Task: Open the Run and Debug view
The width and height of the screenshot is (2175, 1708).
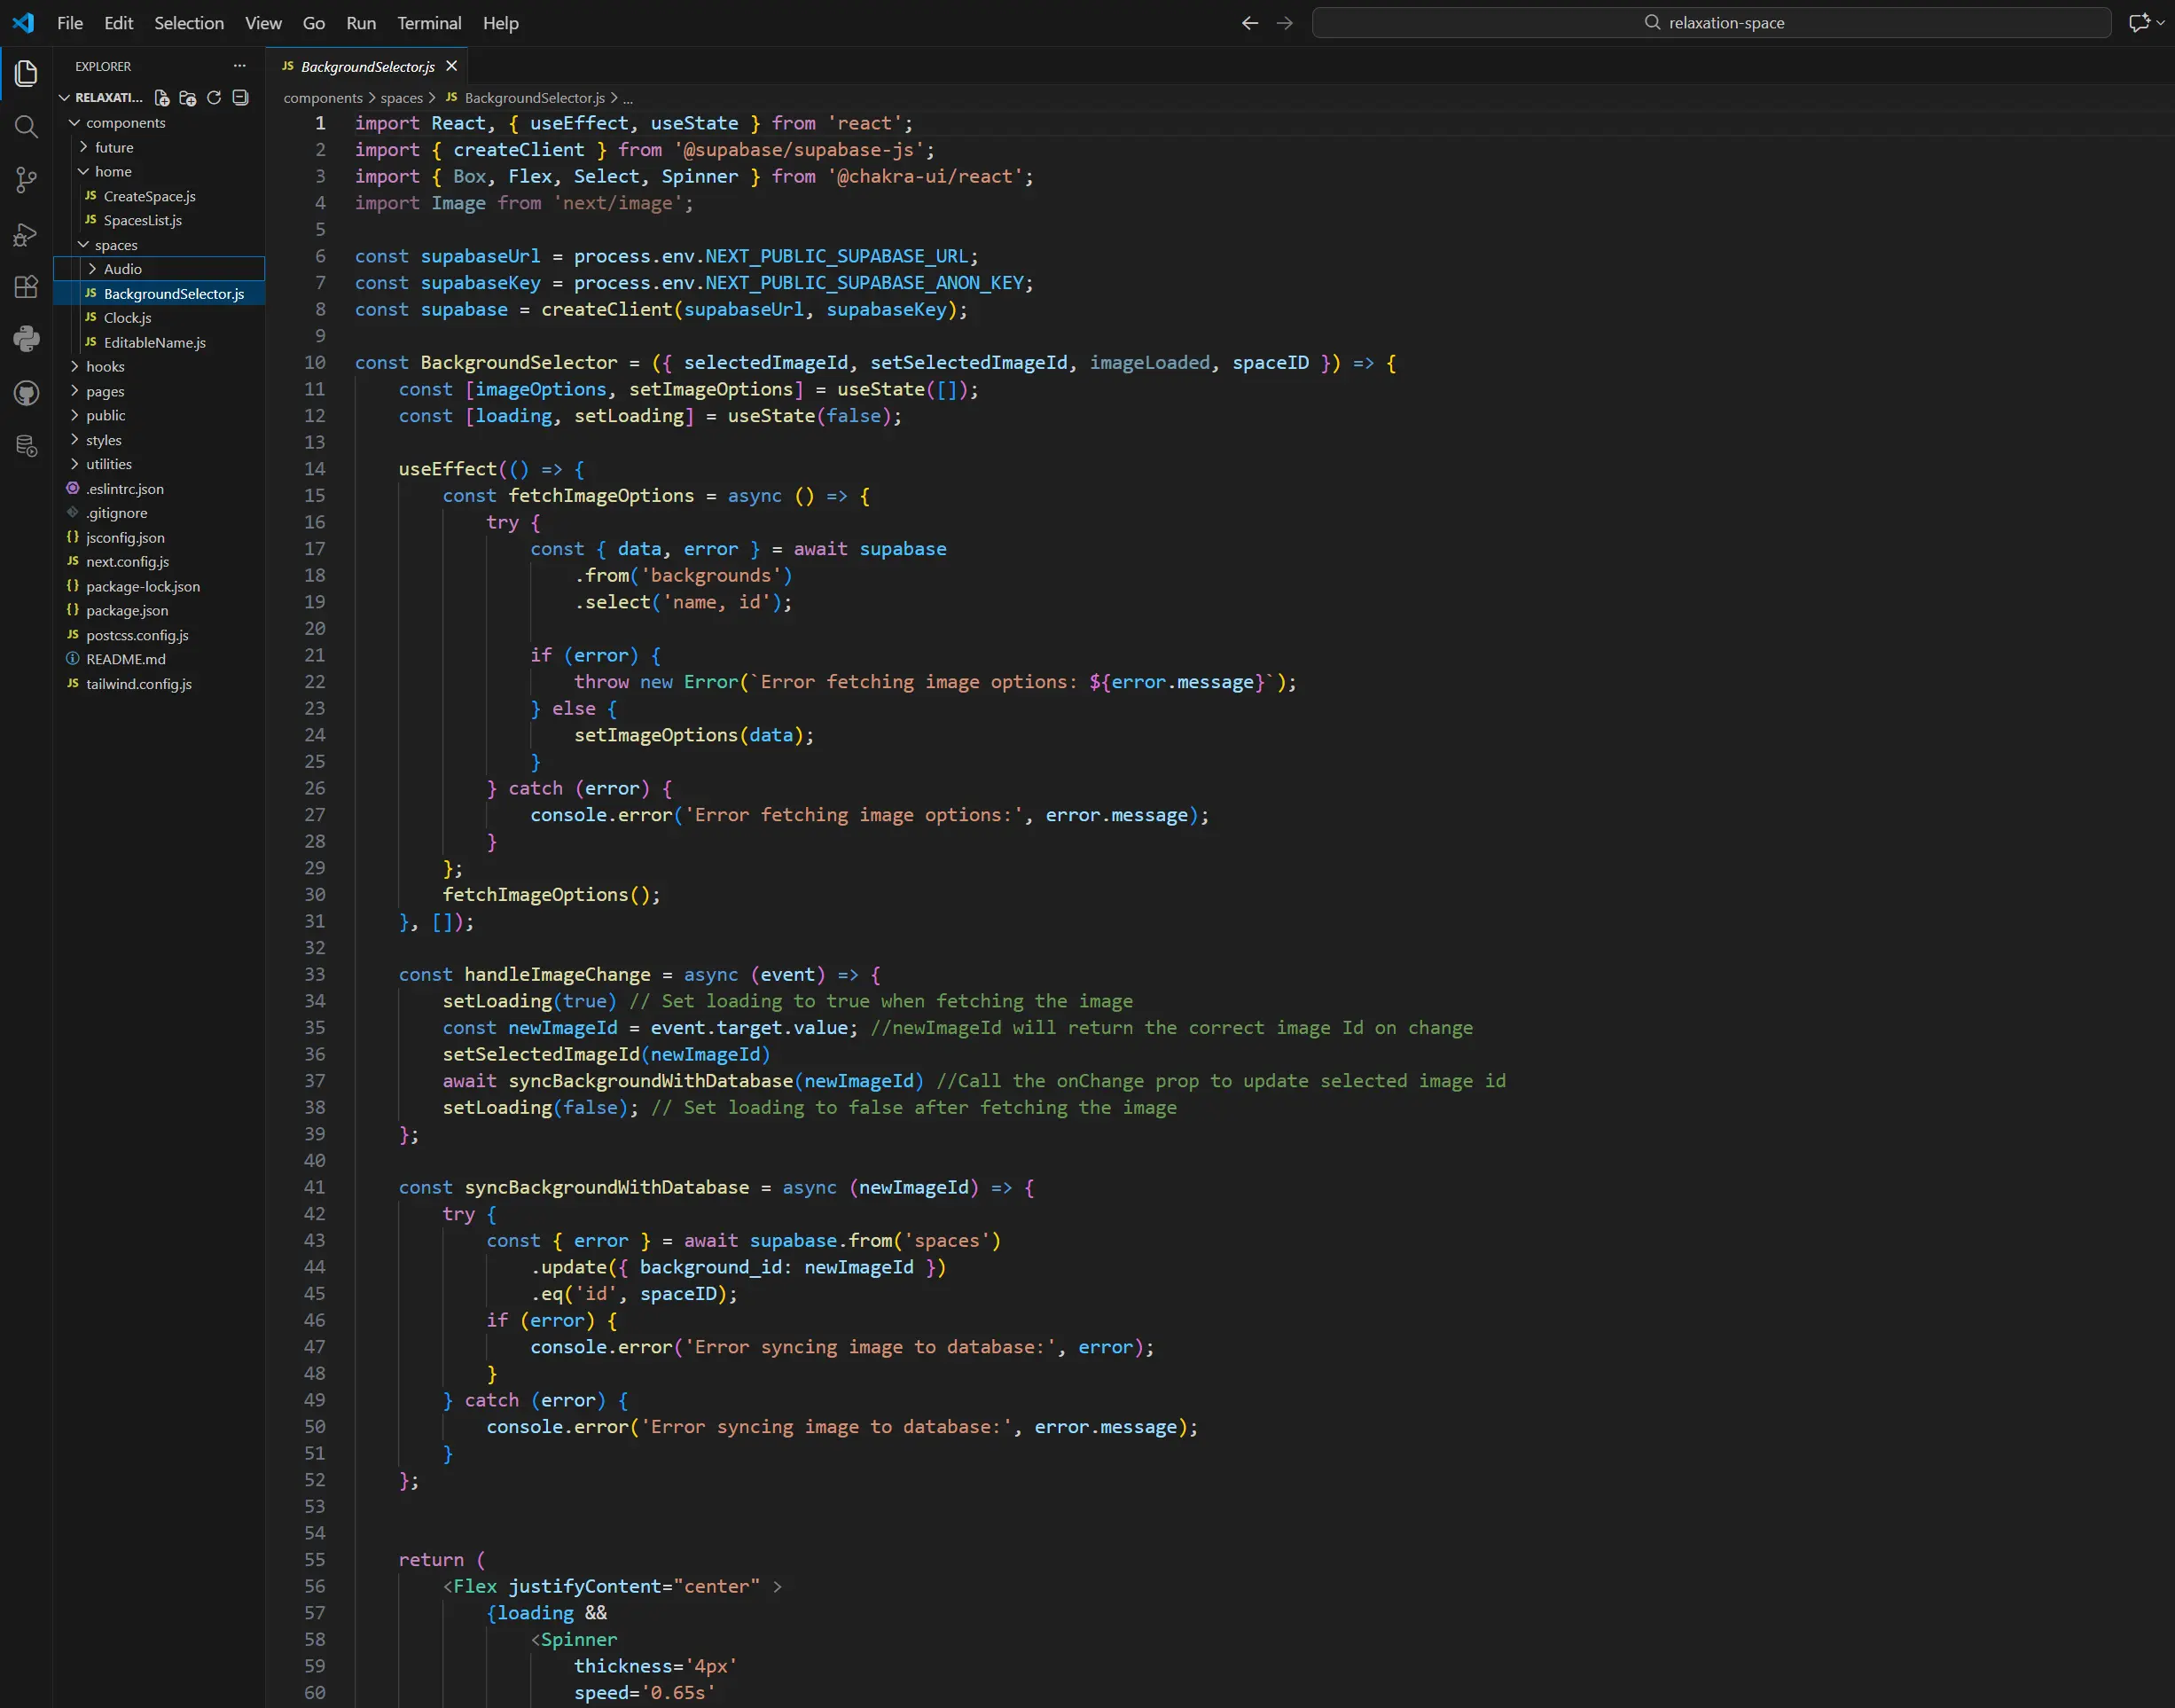Action: 26,234
